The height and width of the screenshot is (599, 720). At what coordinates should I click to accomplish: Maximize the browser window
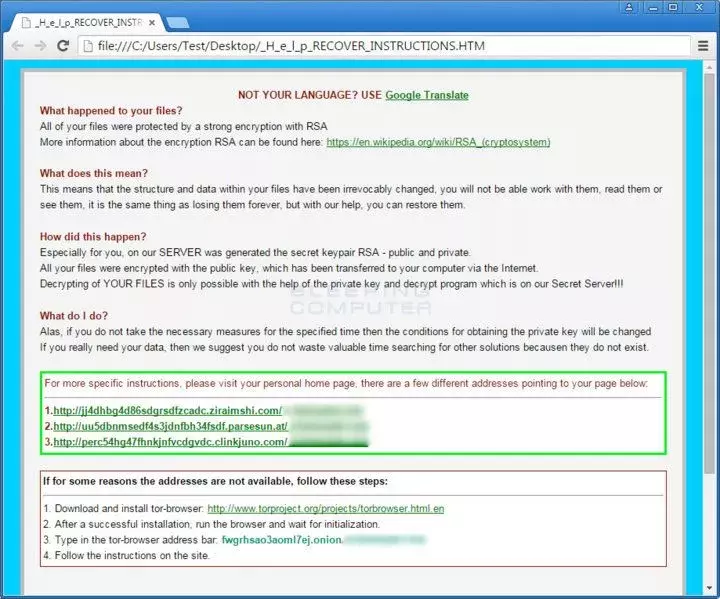673,7
